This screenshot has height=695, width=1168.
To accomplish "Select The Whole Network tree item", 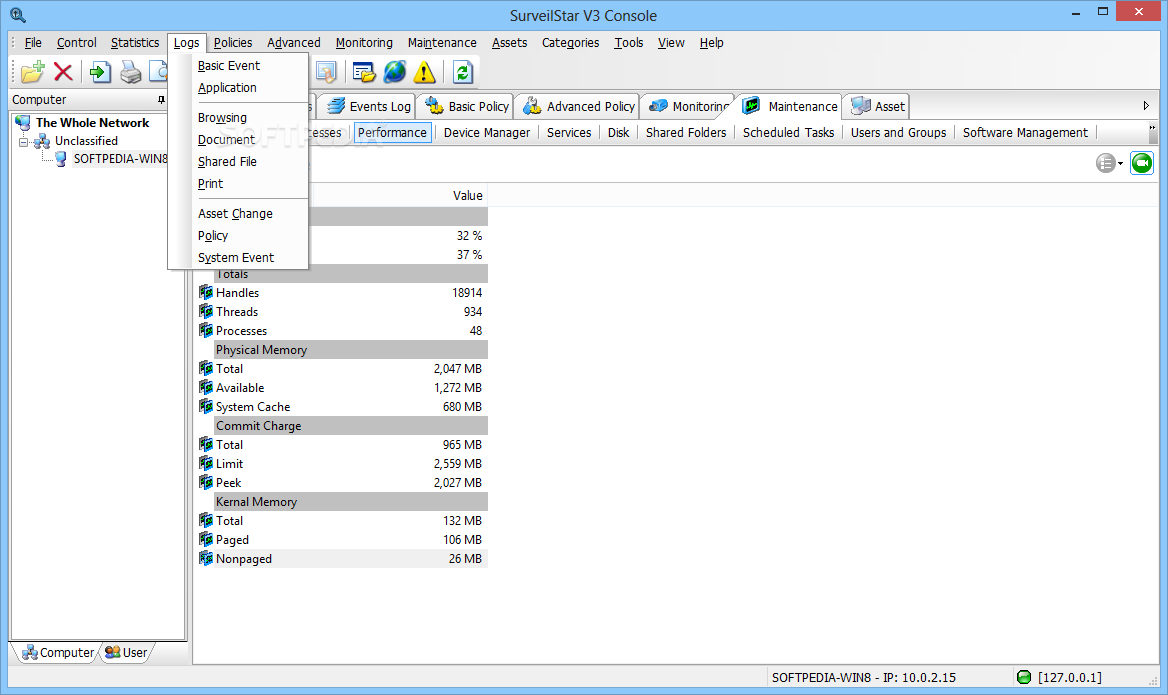I will (x=92, y=123).
